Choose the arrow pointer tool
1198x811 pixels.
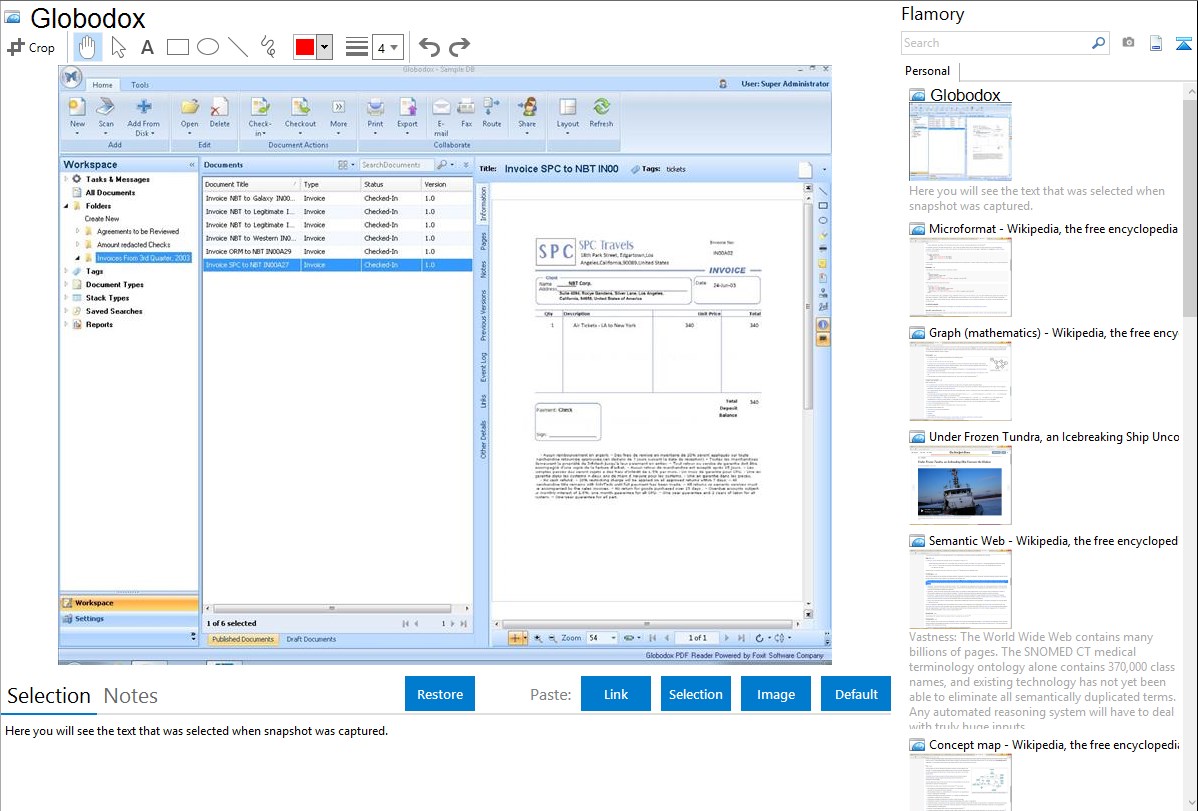click(x=118, y=47)
